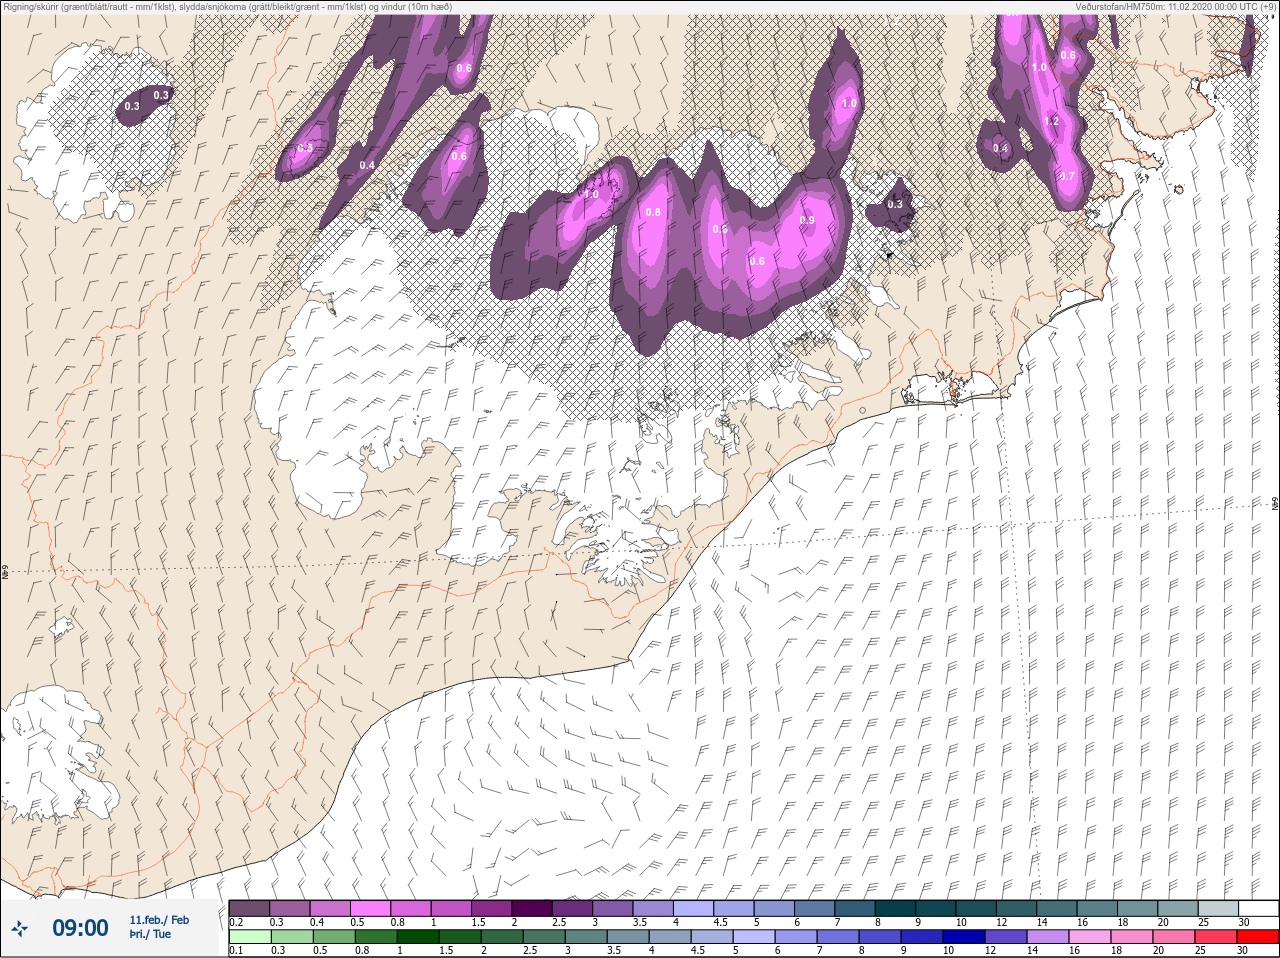Viewport: 1280px width, 958px height.
Task: Select lower legend periwinkle swatch at 5
Action: pyautogui.click(x=754, y=937)
